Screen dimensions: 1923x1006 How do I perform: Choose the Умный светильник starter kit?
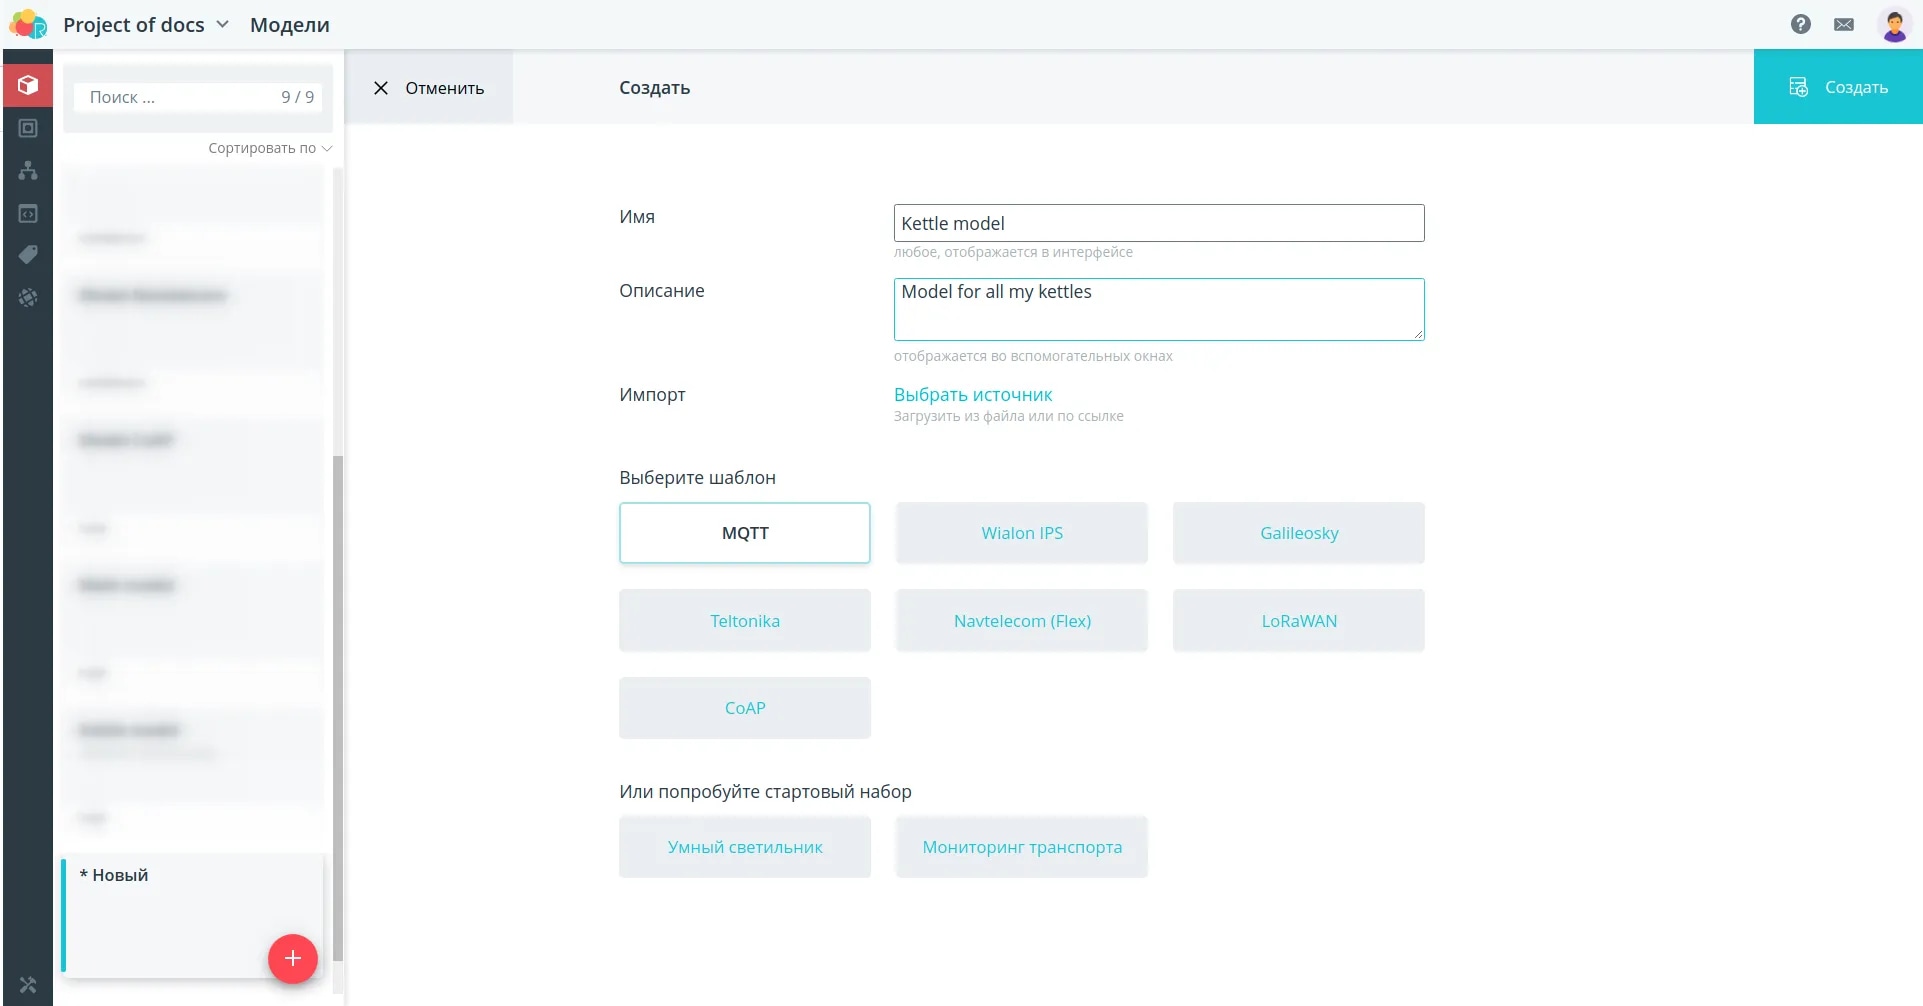pyautogui.click(x=745, y=847)
